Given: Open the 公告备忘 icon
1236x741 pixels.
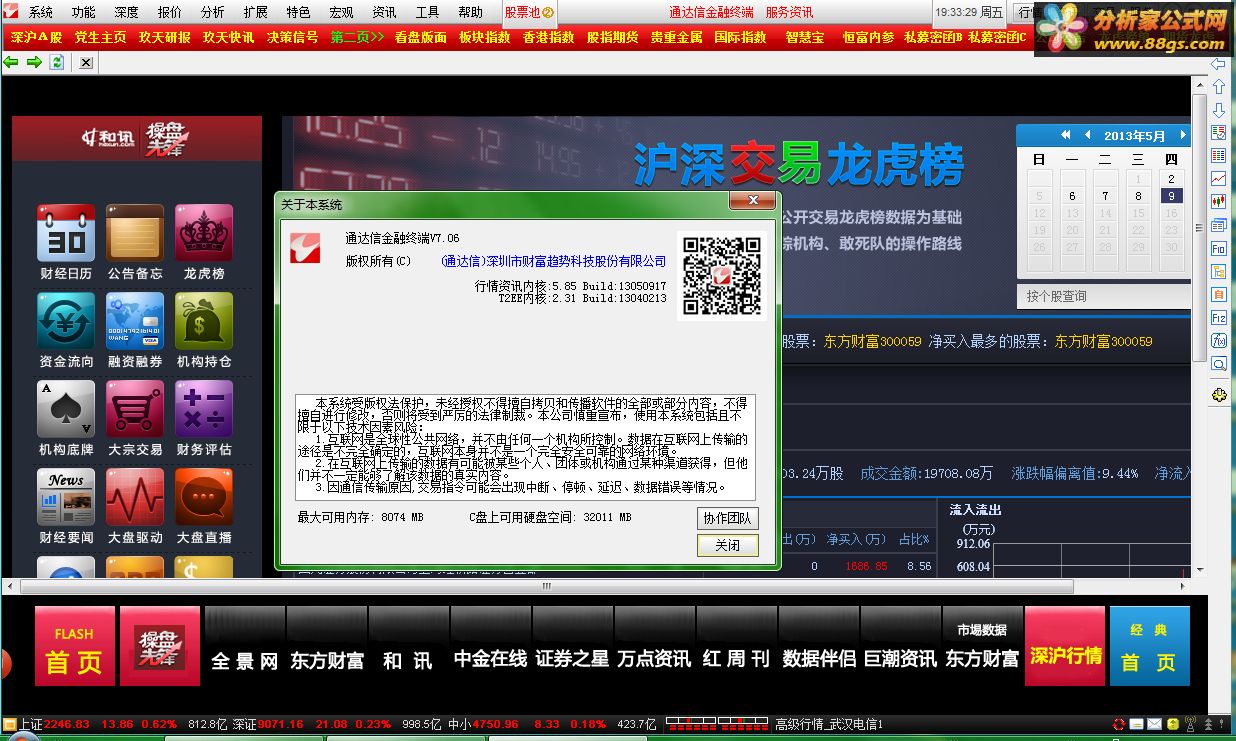Looking at the screenshot, I should (135, 233).
